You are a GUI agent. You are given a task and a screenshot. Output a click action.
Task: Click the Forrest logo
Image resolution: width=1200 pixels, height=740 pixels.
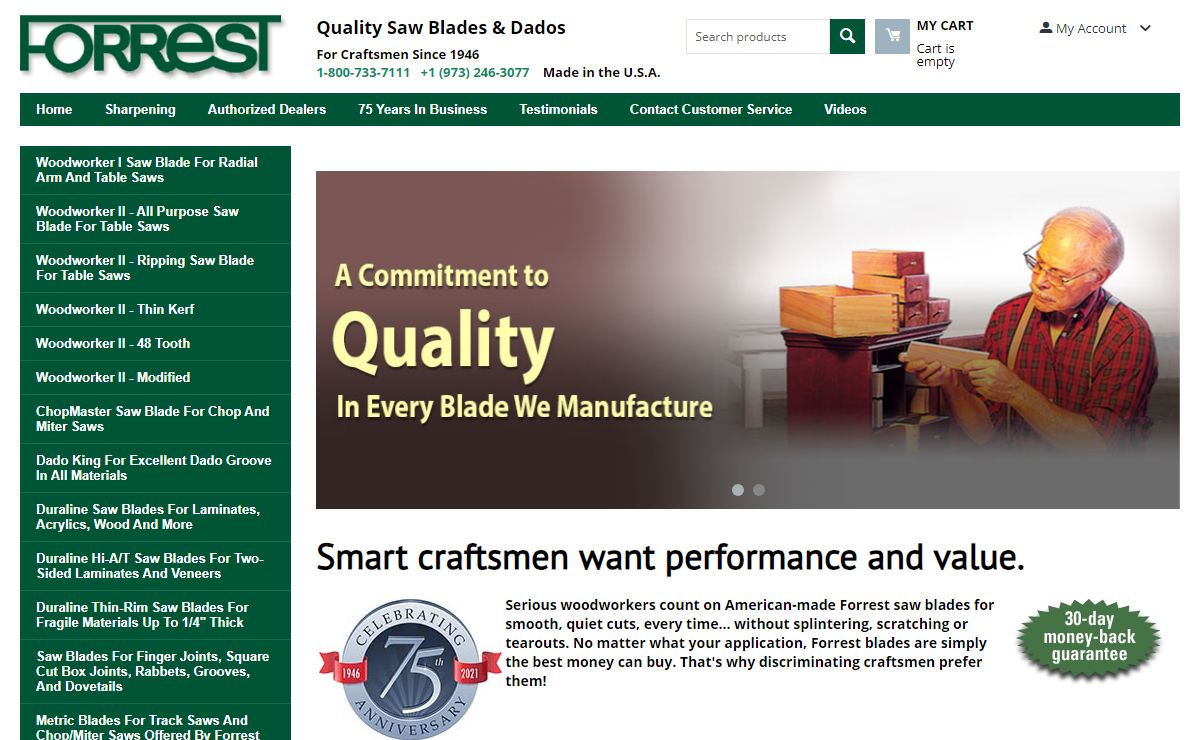point(151,46)
